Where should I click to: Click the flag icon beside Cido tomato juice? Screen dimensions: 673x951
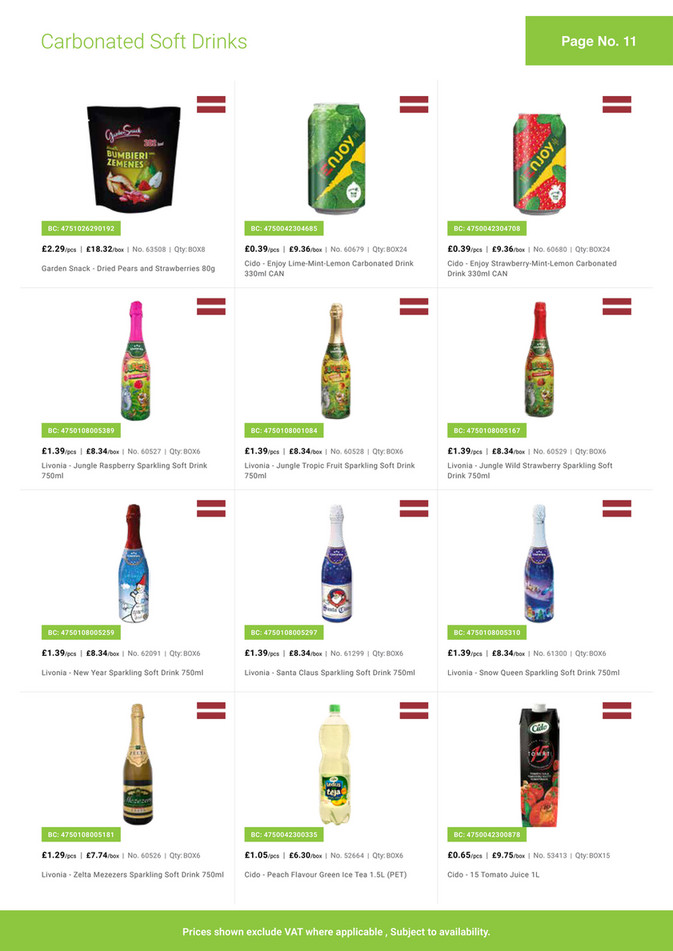[x=617, y=710]
